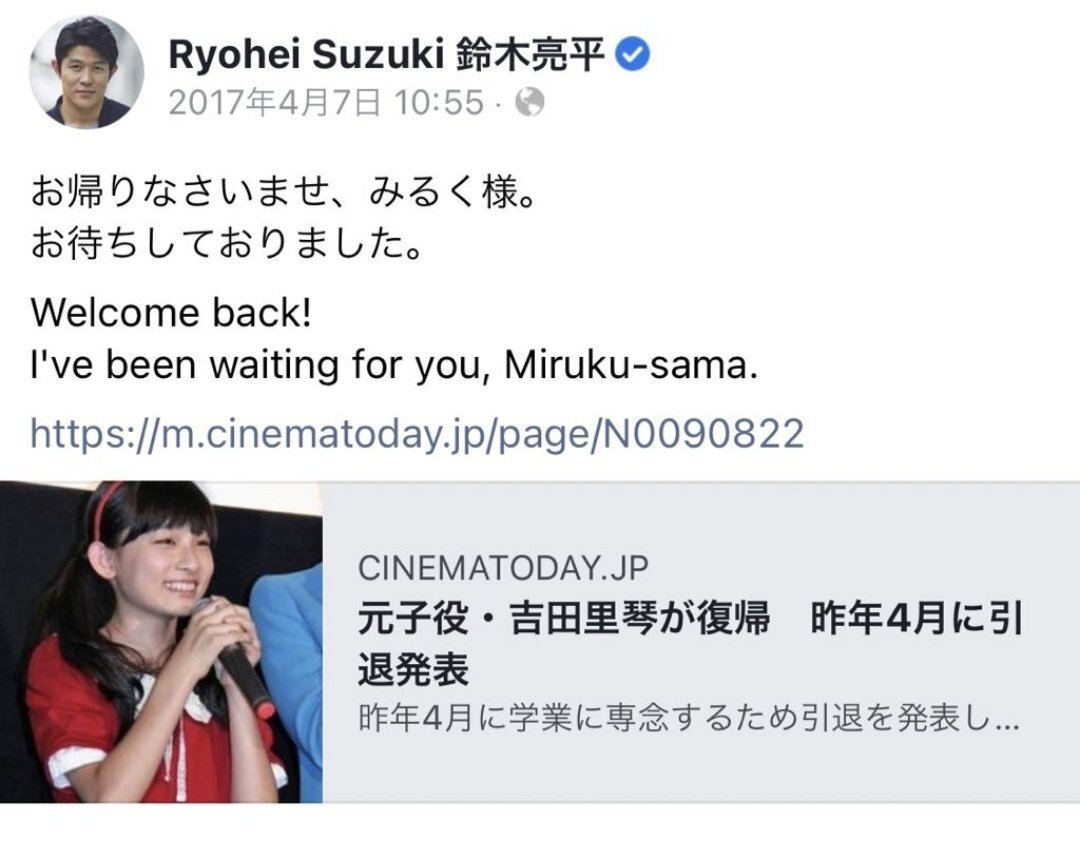Screen dimensions: 1080x841
Task: Click the globe public-audience icon
Action: point(530,102)
